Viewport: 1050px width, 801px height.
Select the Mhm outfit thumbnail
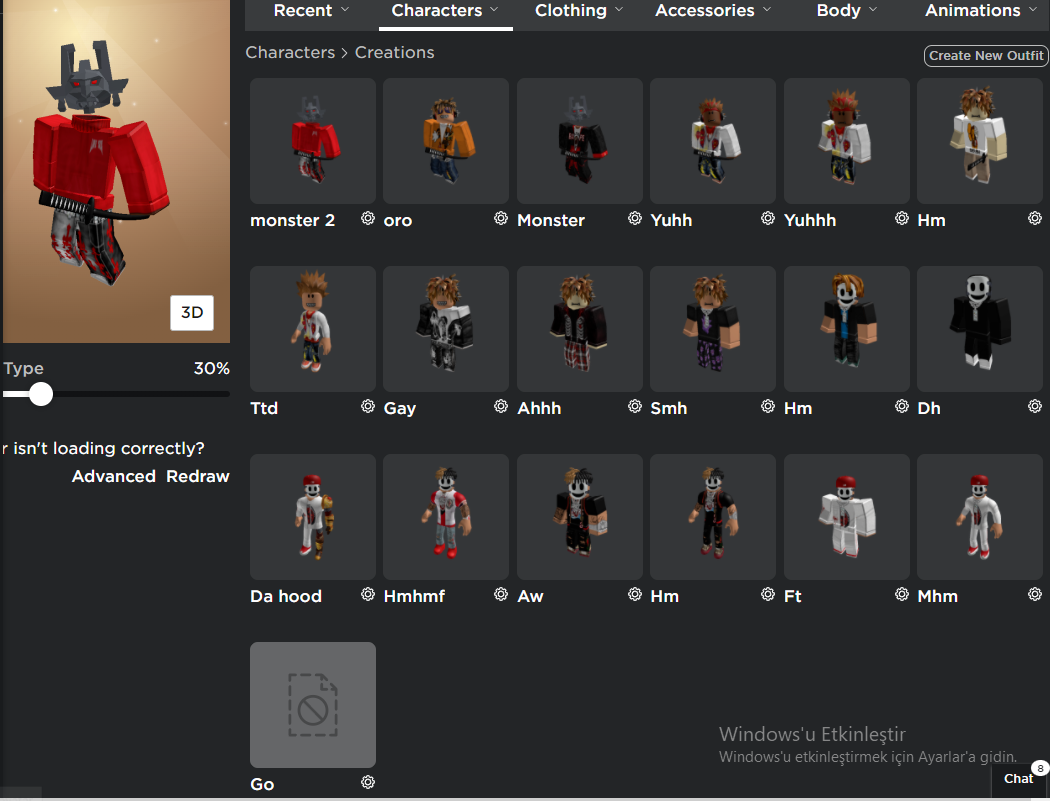click(980, 517)
